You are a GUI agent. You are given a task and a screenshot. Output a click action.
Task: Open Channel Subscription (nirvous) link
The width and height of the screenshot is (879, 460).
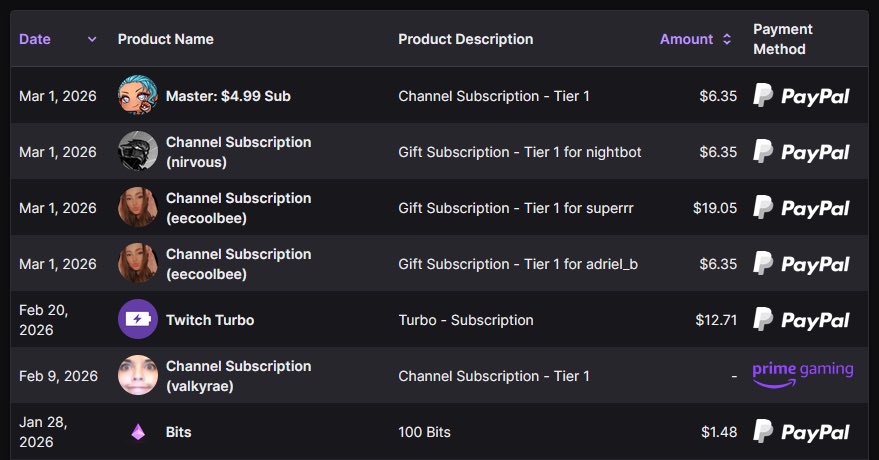pos(238,152)
